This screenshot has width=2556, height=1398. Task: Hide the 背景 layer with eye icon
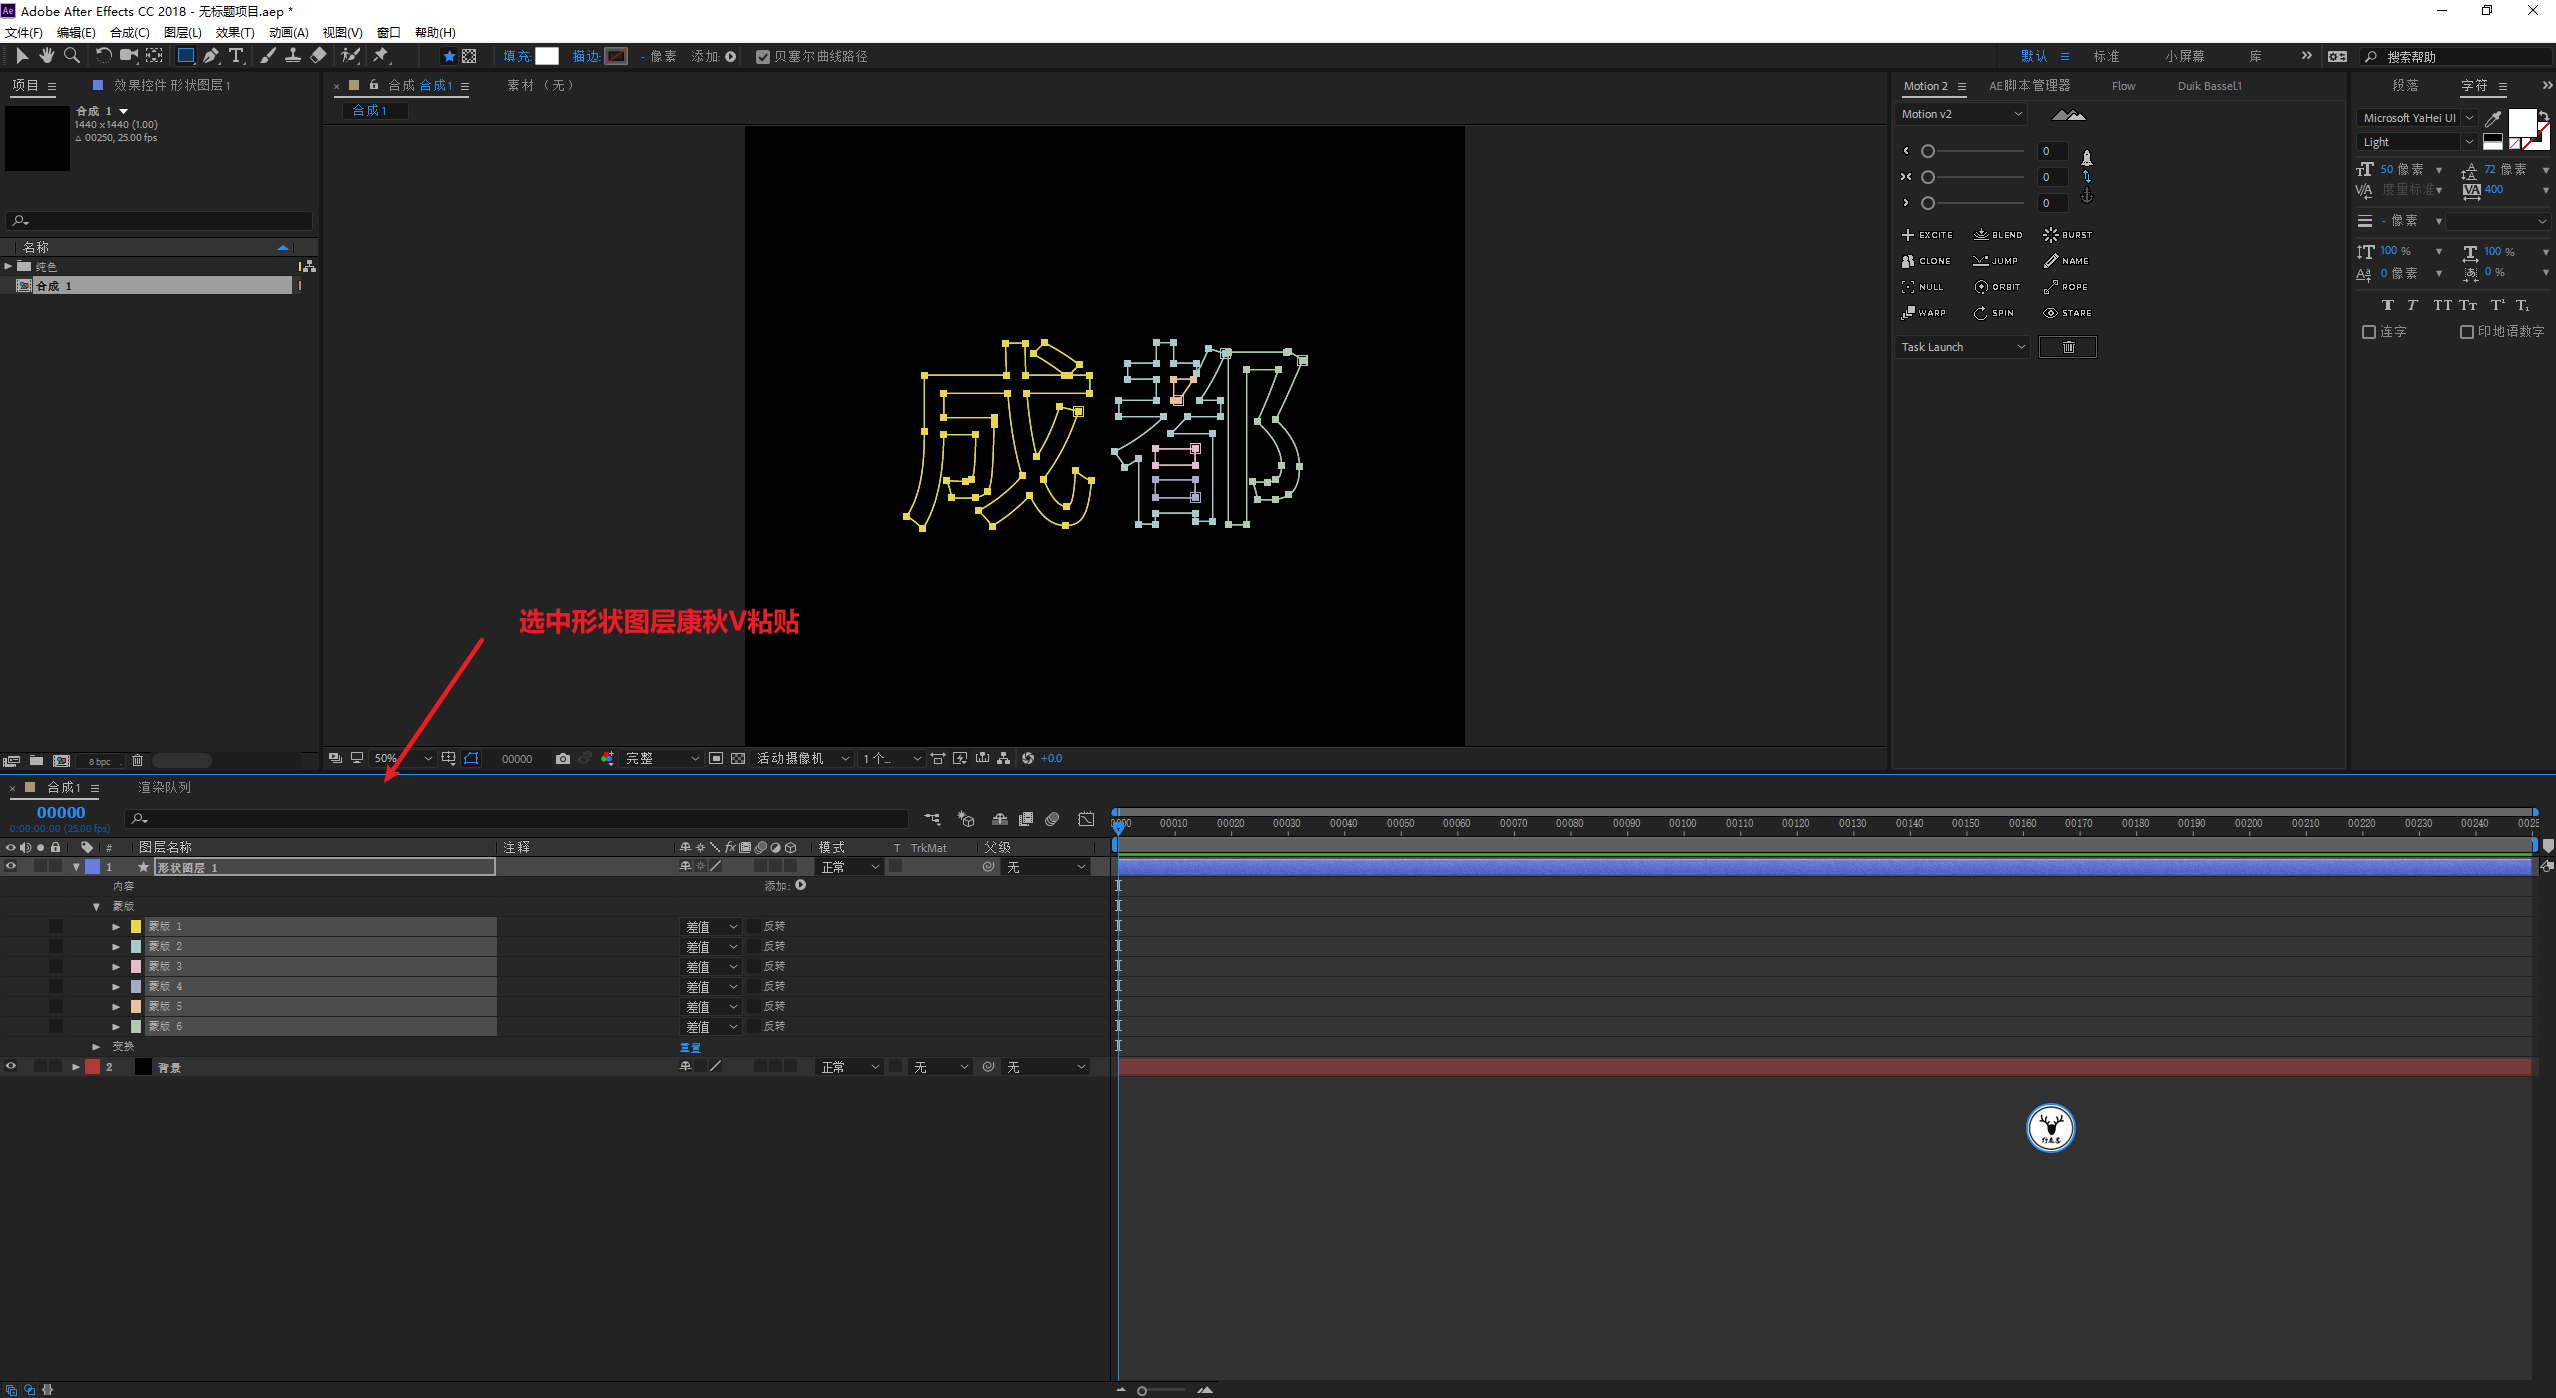tap(11, 1067)
